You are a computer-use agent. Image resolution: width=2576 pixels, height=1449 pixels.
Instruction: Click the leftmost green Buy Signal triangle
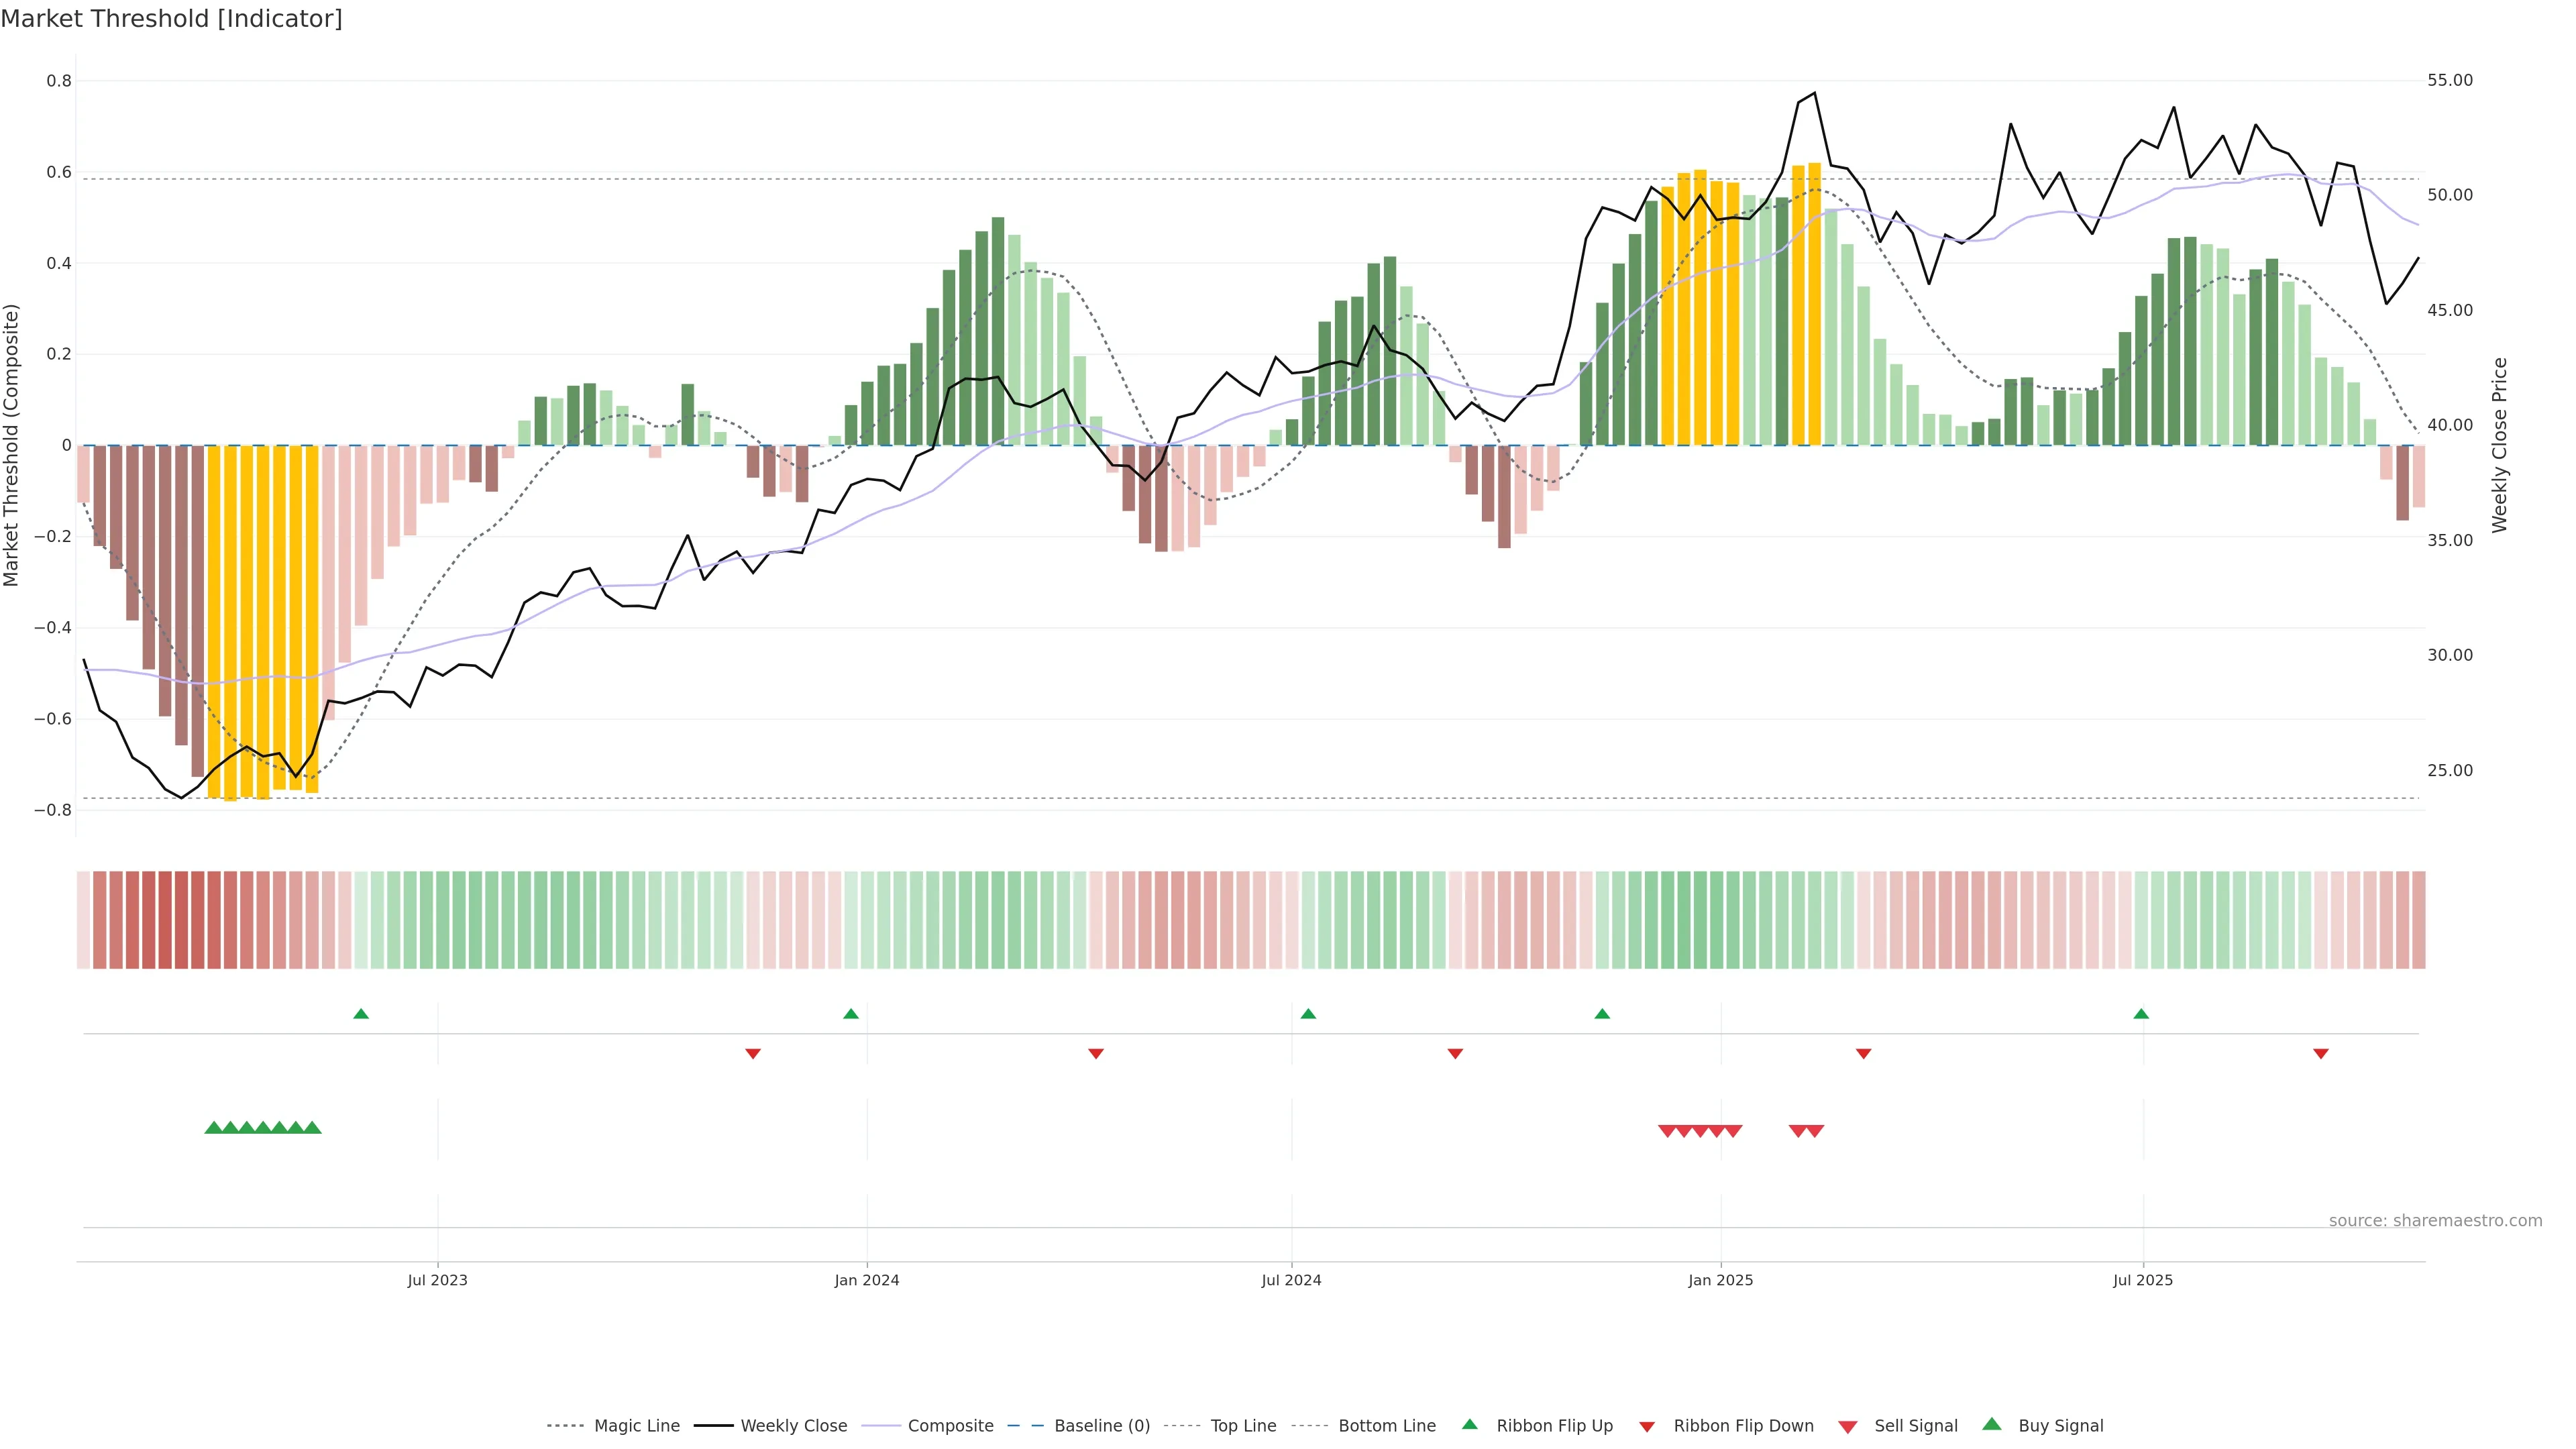[213, 1128]
